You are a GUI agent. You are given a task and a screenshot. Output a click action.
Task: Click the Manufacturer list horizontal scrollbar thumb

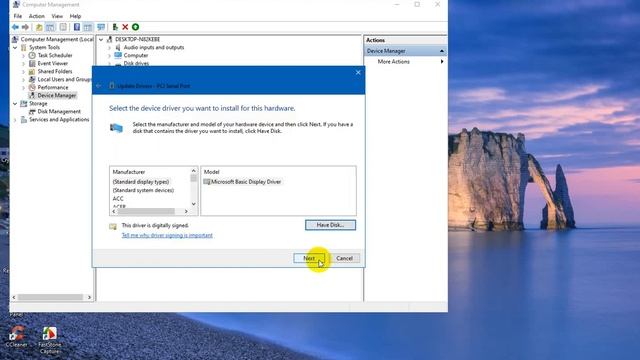point(146,211)
